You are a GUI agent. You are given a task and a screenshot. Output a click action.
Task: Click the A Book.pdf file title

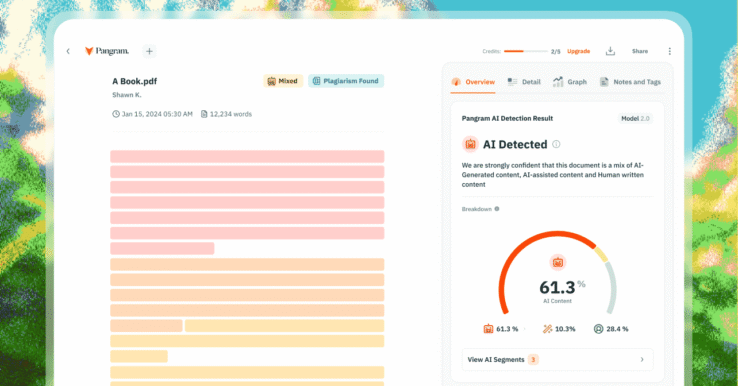pyautogui.click(x=135, y=81)
